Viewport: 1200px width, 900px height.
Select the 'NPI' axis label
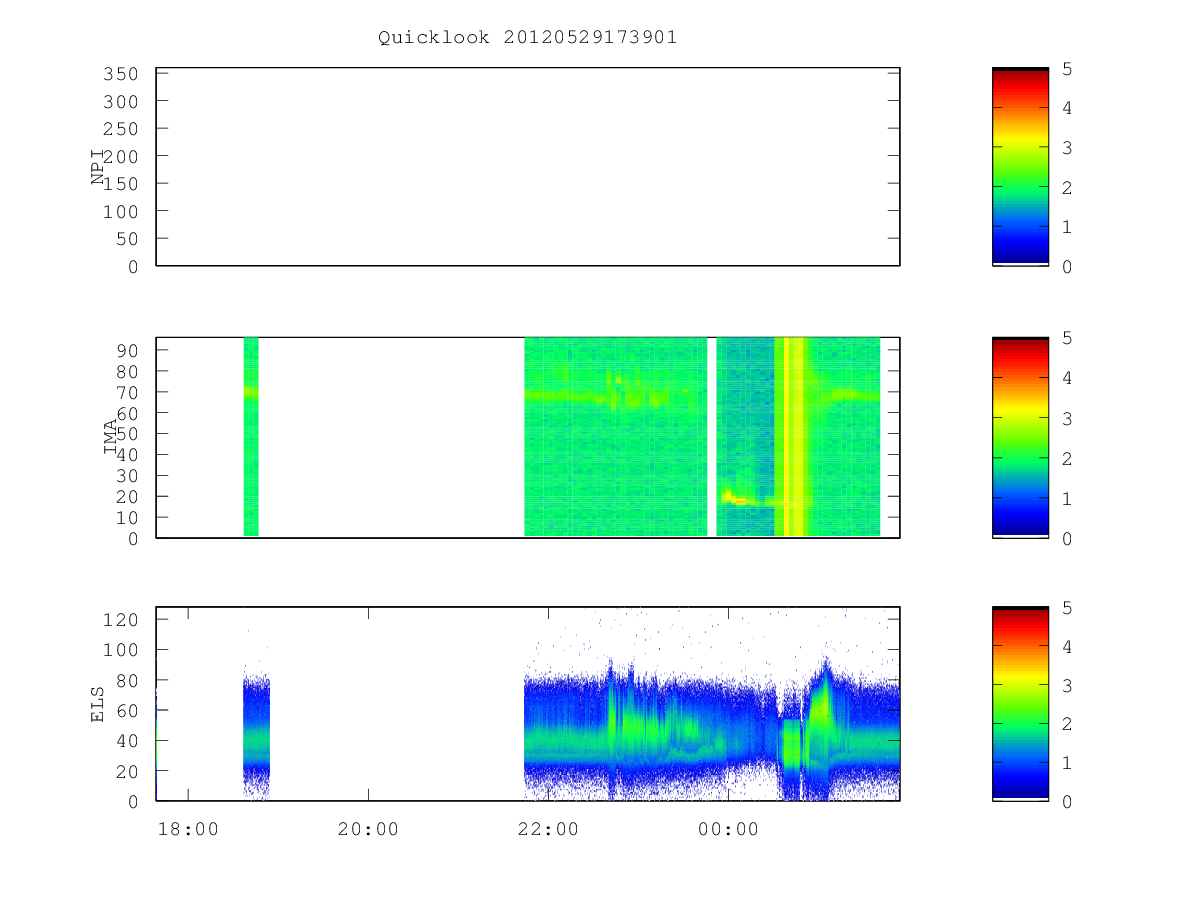98,168
